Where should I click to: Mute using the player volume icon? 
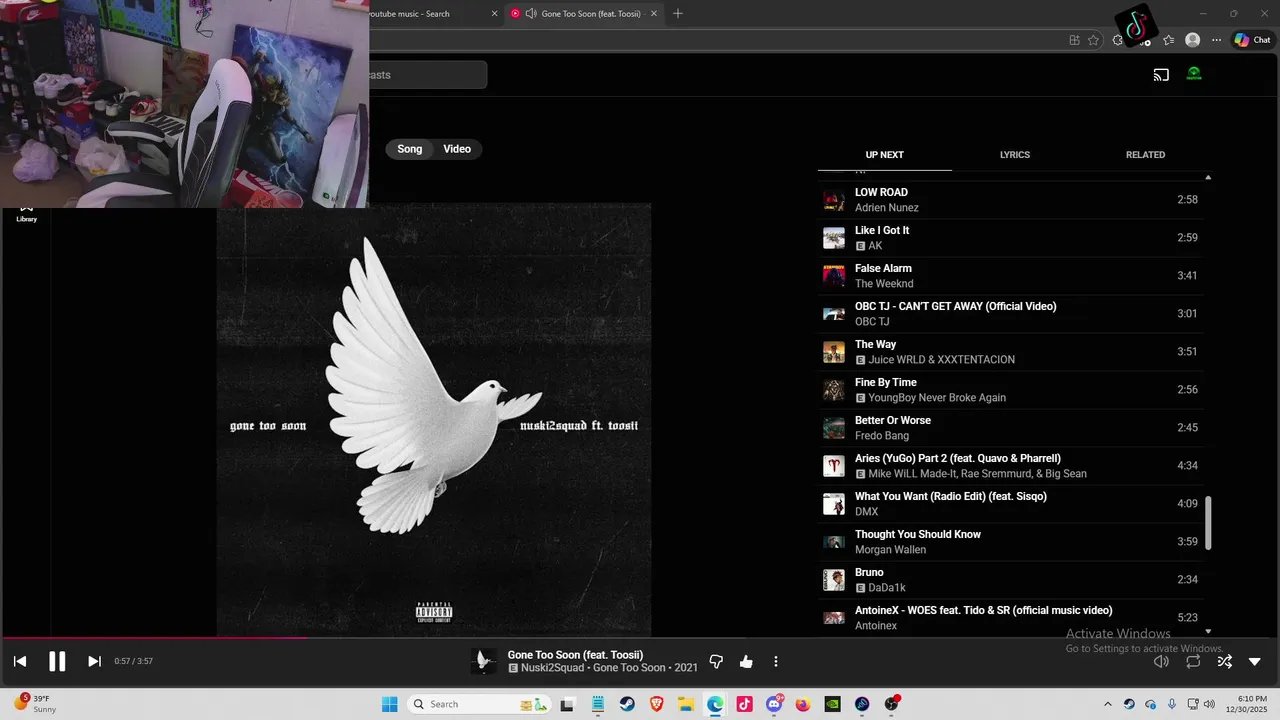[x=1161, y=661]
